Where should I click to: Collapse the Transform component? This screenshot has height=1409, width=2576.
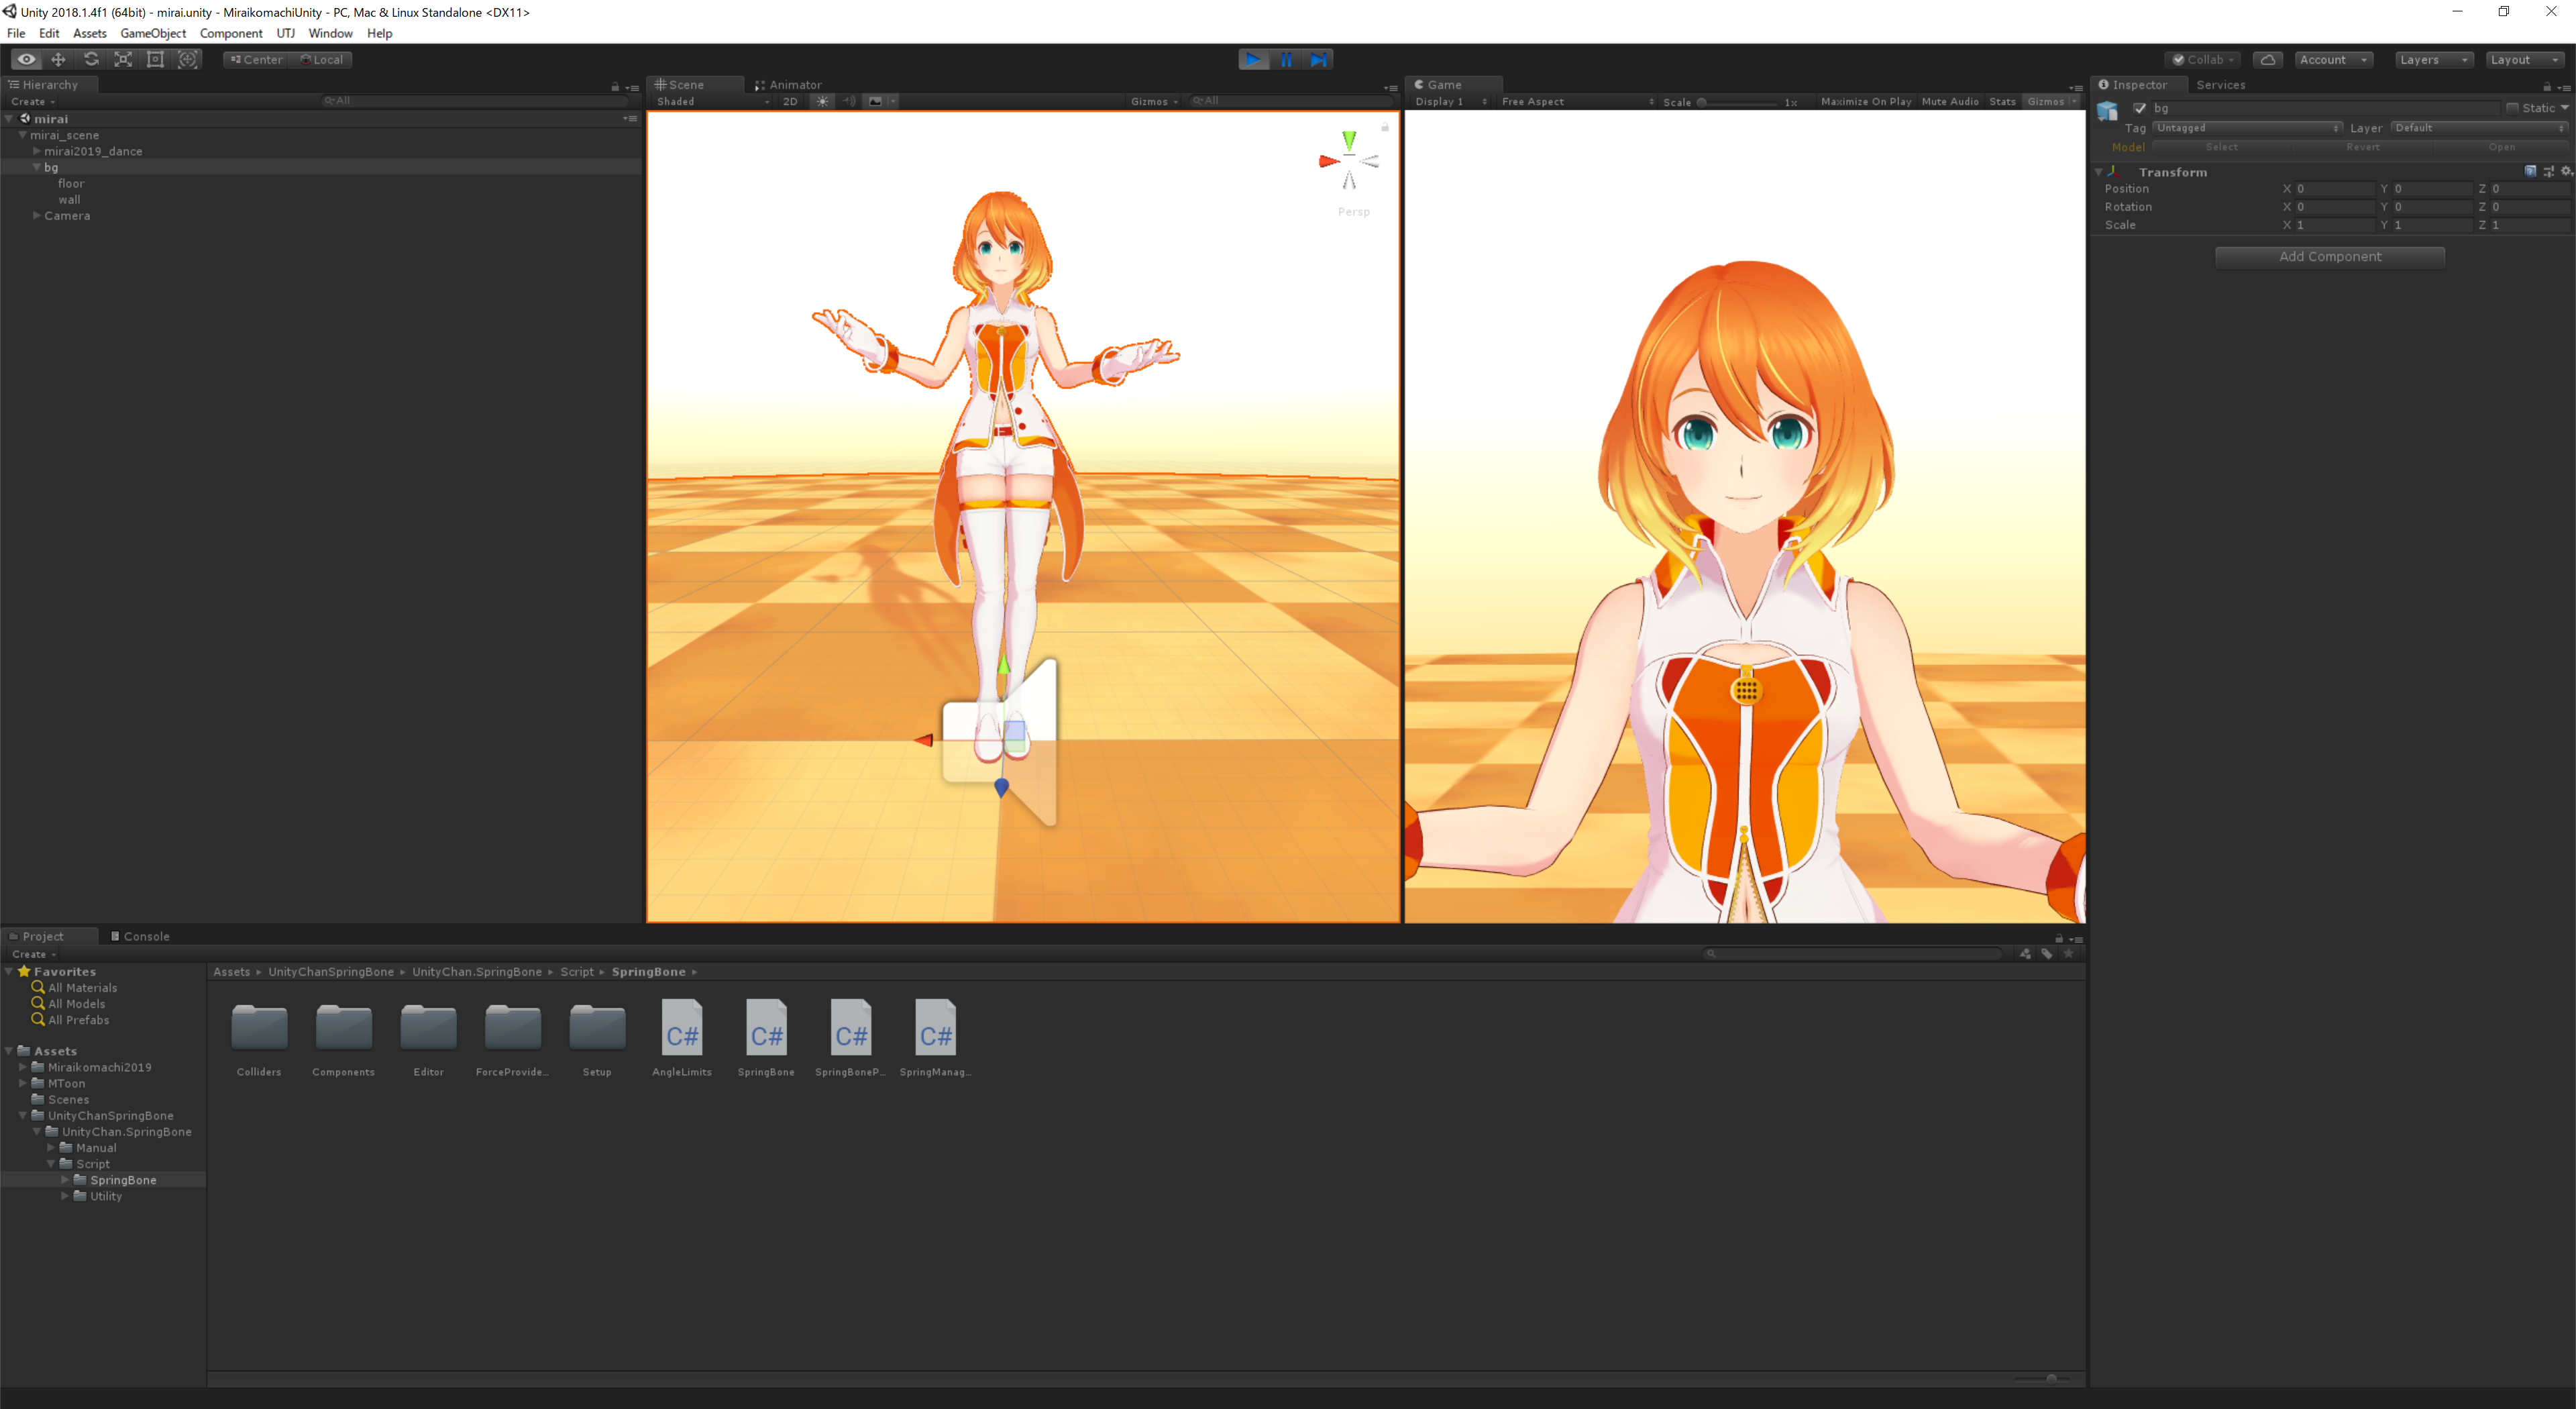point(2099,172)
